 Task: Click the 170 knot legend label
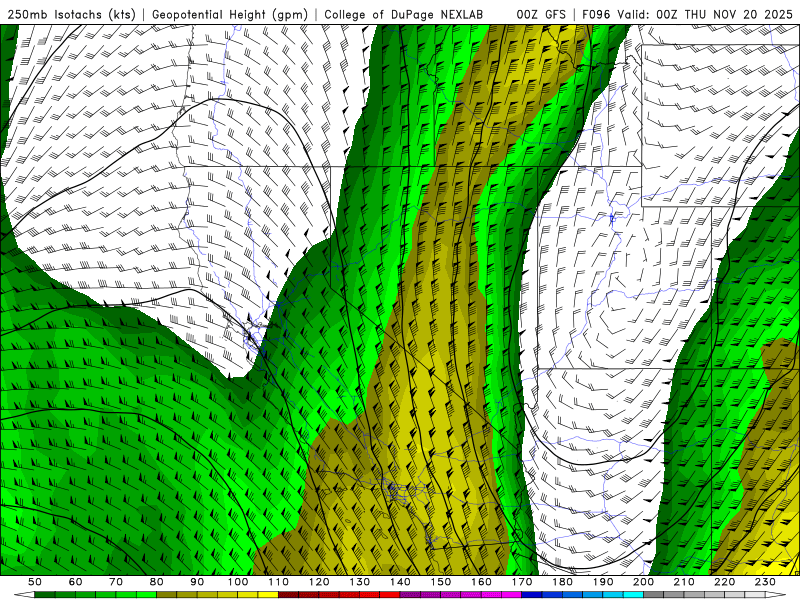point(522,582)
